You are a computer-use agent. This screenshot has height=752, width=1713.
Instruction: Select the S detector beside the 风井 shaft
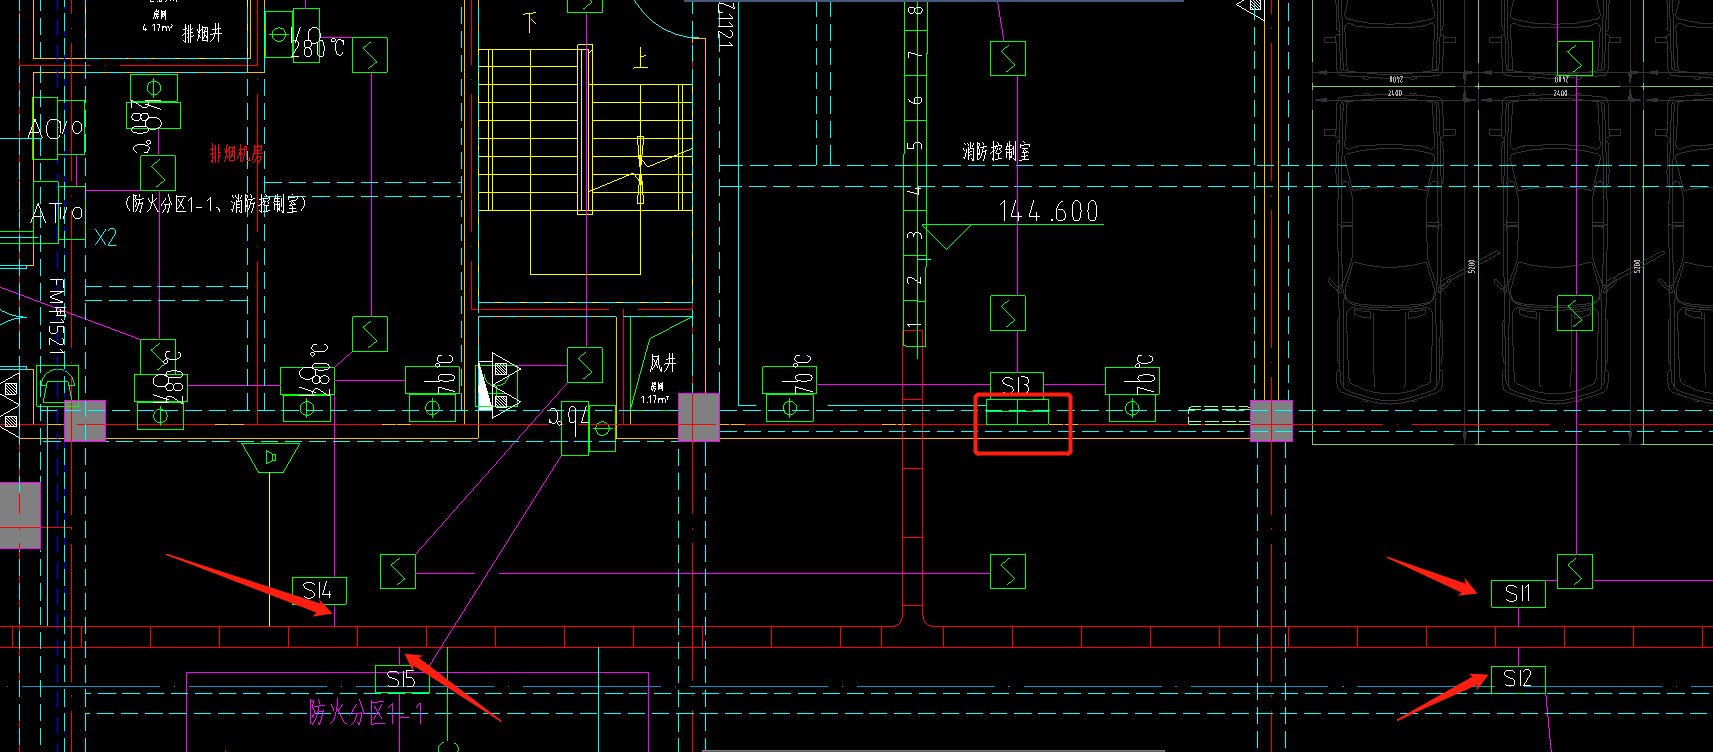pos(585,365)
